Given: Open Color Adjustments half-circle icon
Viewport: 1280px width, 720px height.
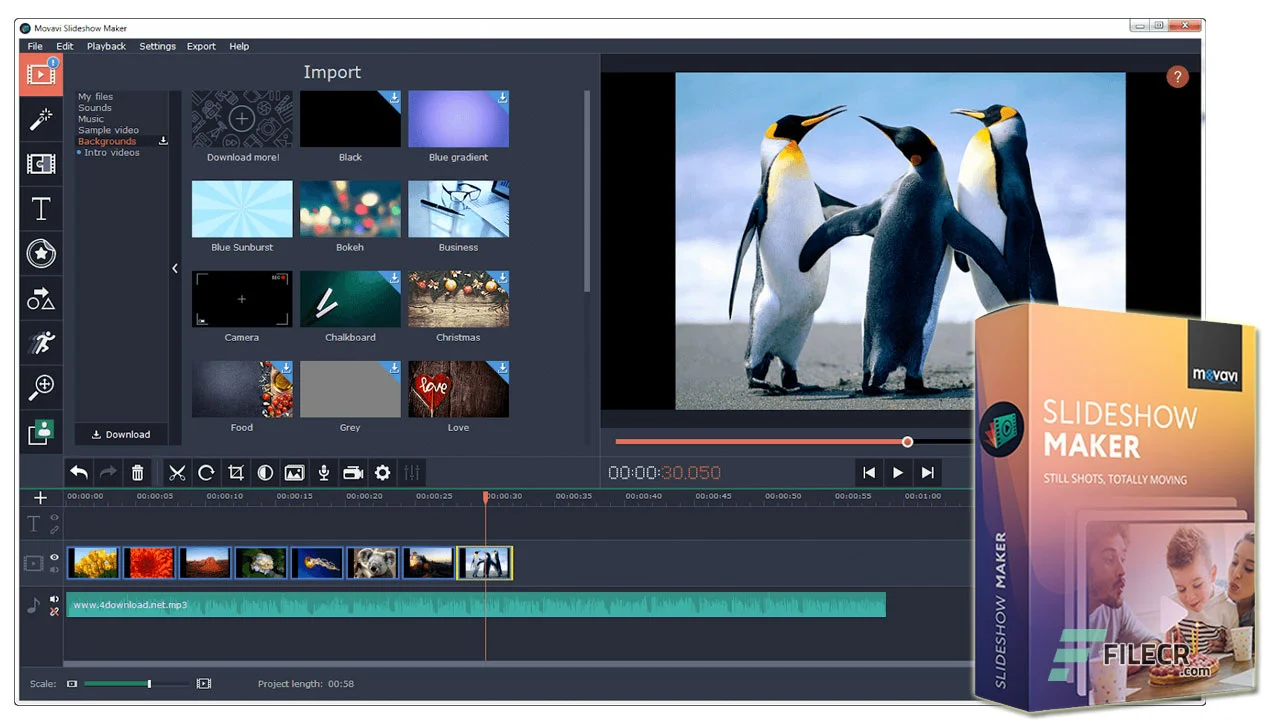Looking at the screenshot, I should click(265, 473).
